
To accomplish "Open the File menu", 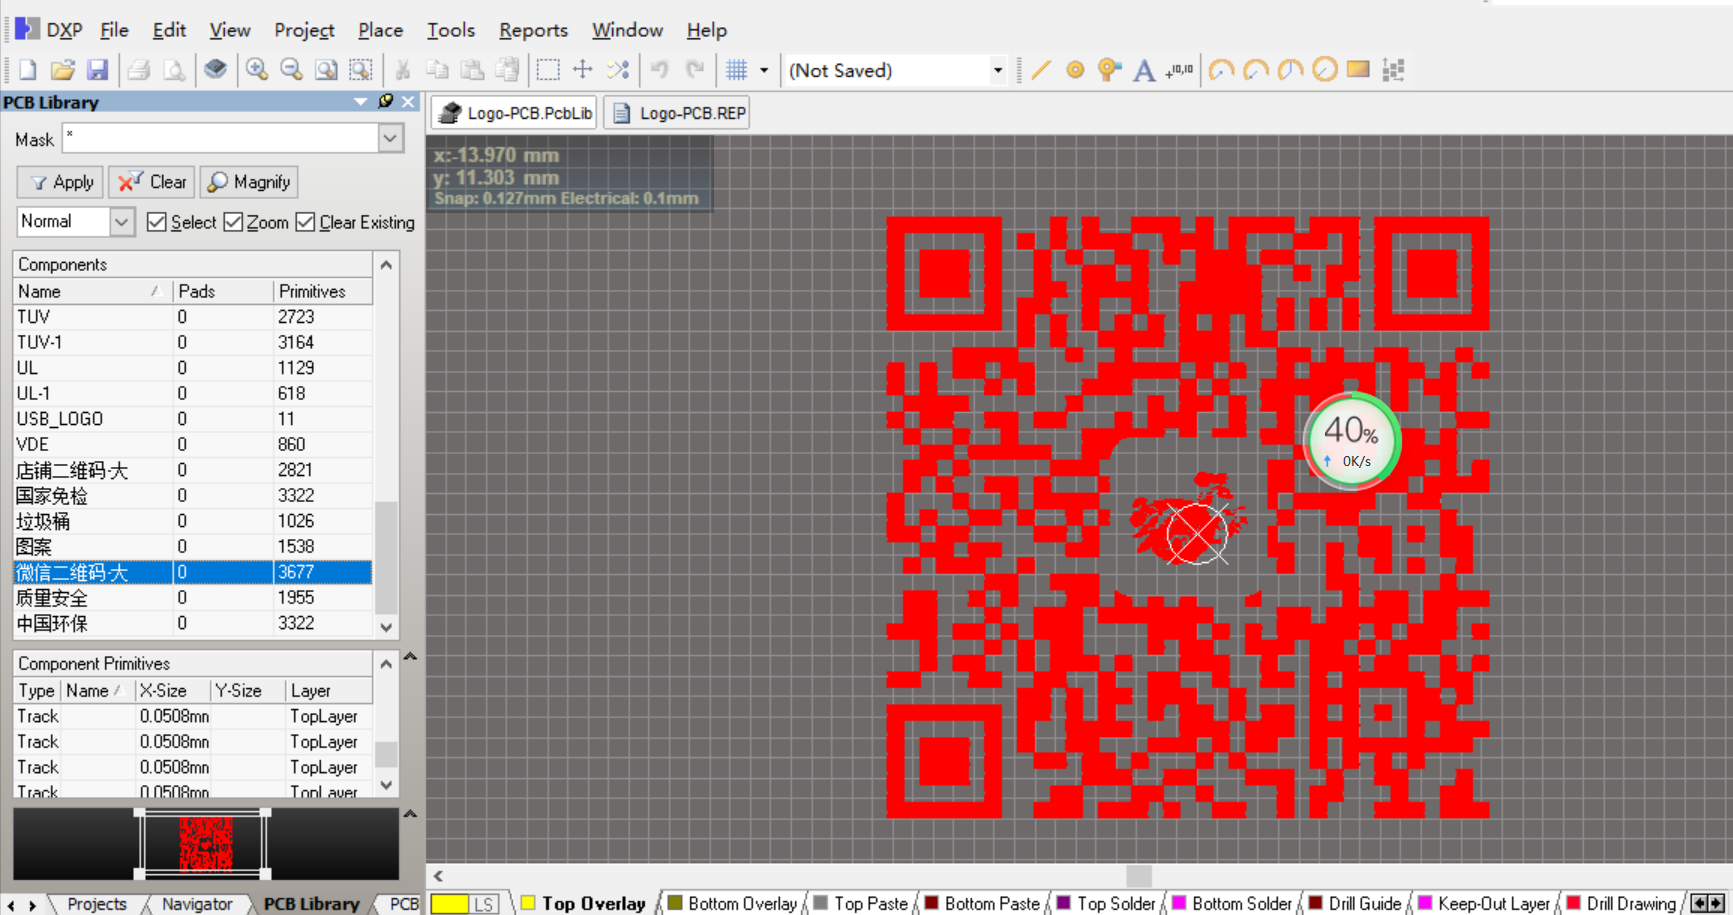I will pyautogui.click(x=114, y=30).
